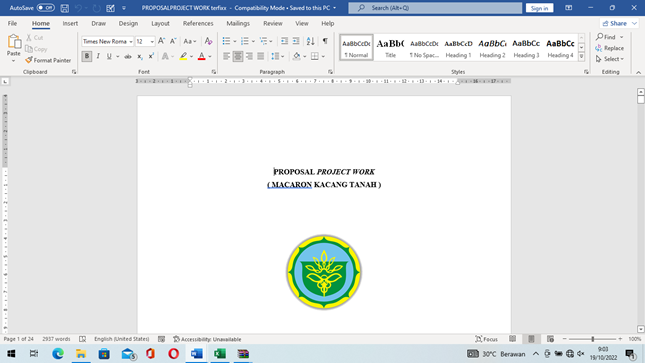Toggle Italic formatting button
Screen dimensions: 645x363
98,56
